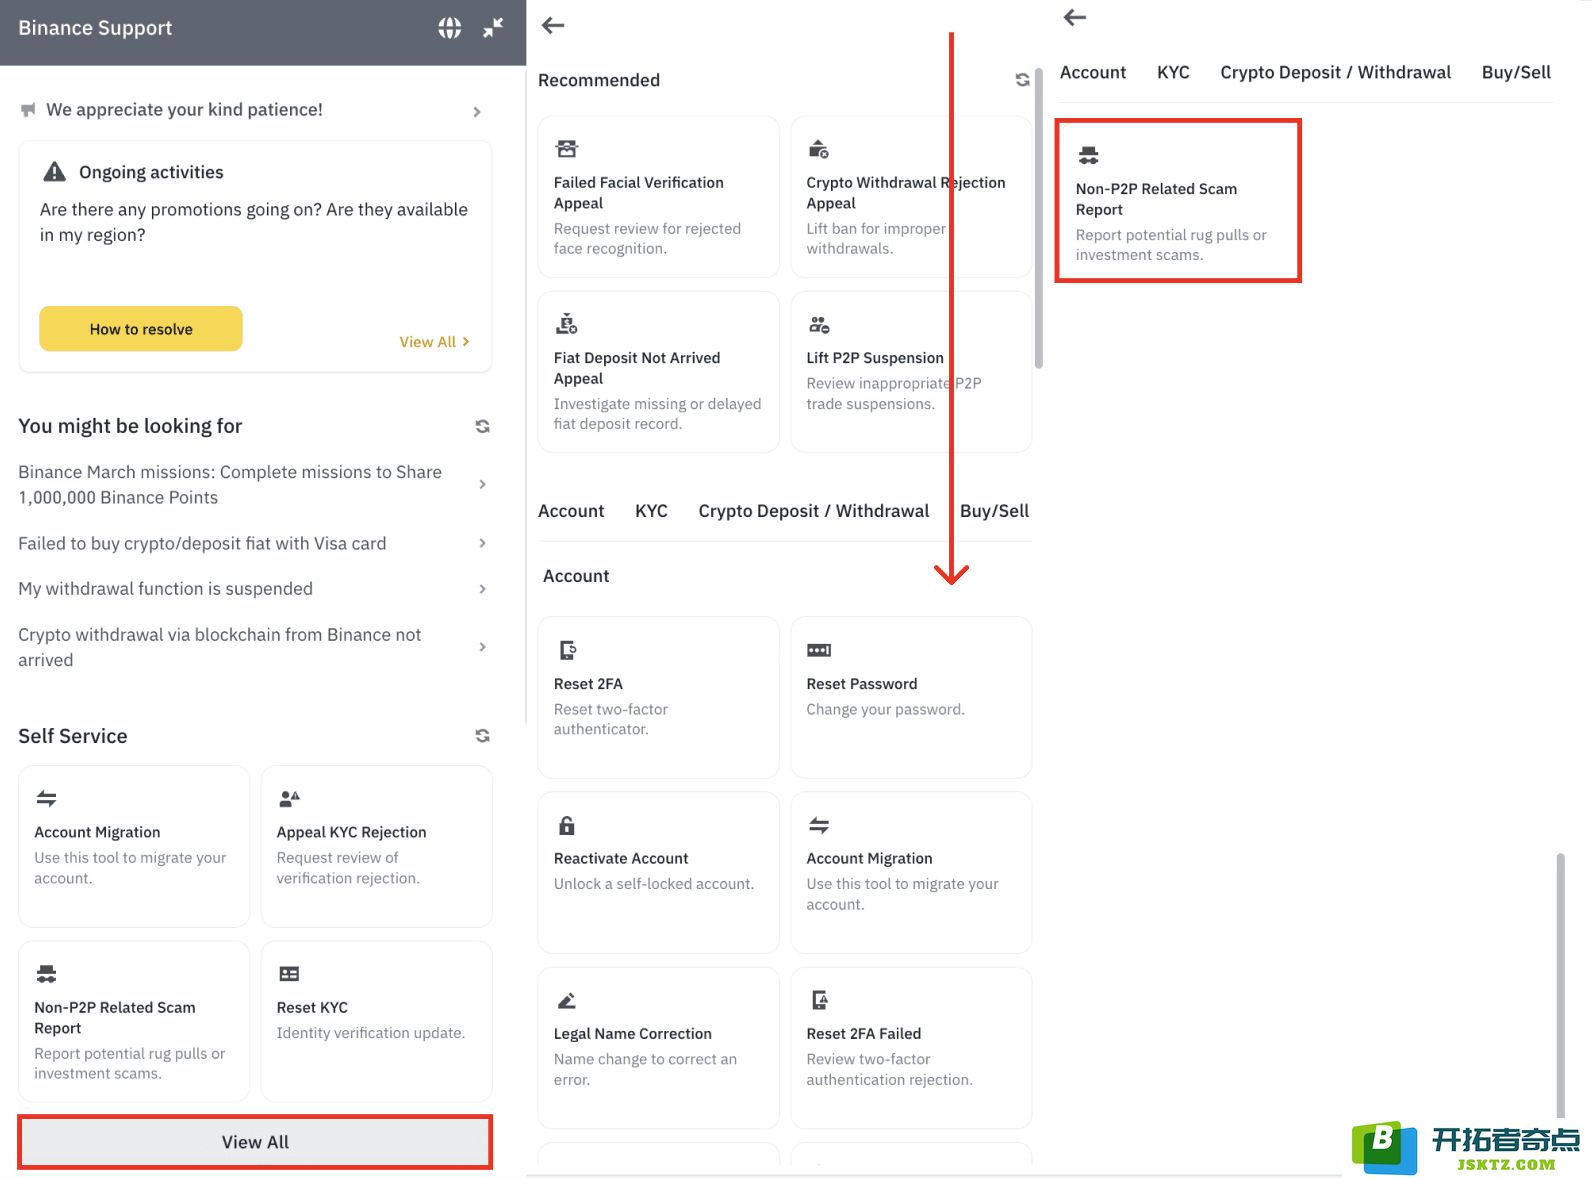Click the Ongoing activities warning triangle icon
The height and width of the screenshot is (1178, 1592).
(x=54, y=172)
